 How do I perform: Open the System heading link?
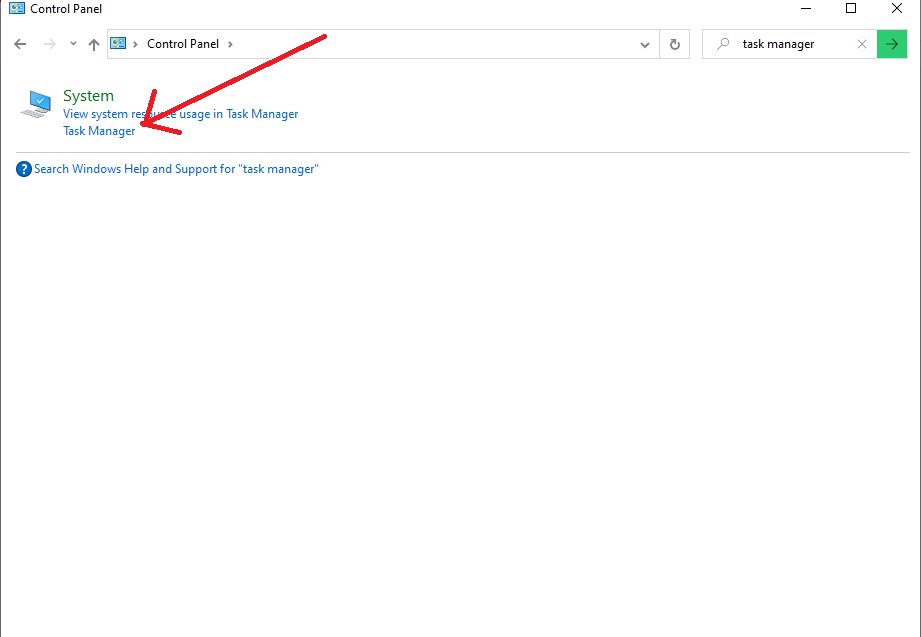pyautogui.click(x=88, y=96)
